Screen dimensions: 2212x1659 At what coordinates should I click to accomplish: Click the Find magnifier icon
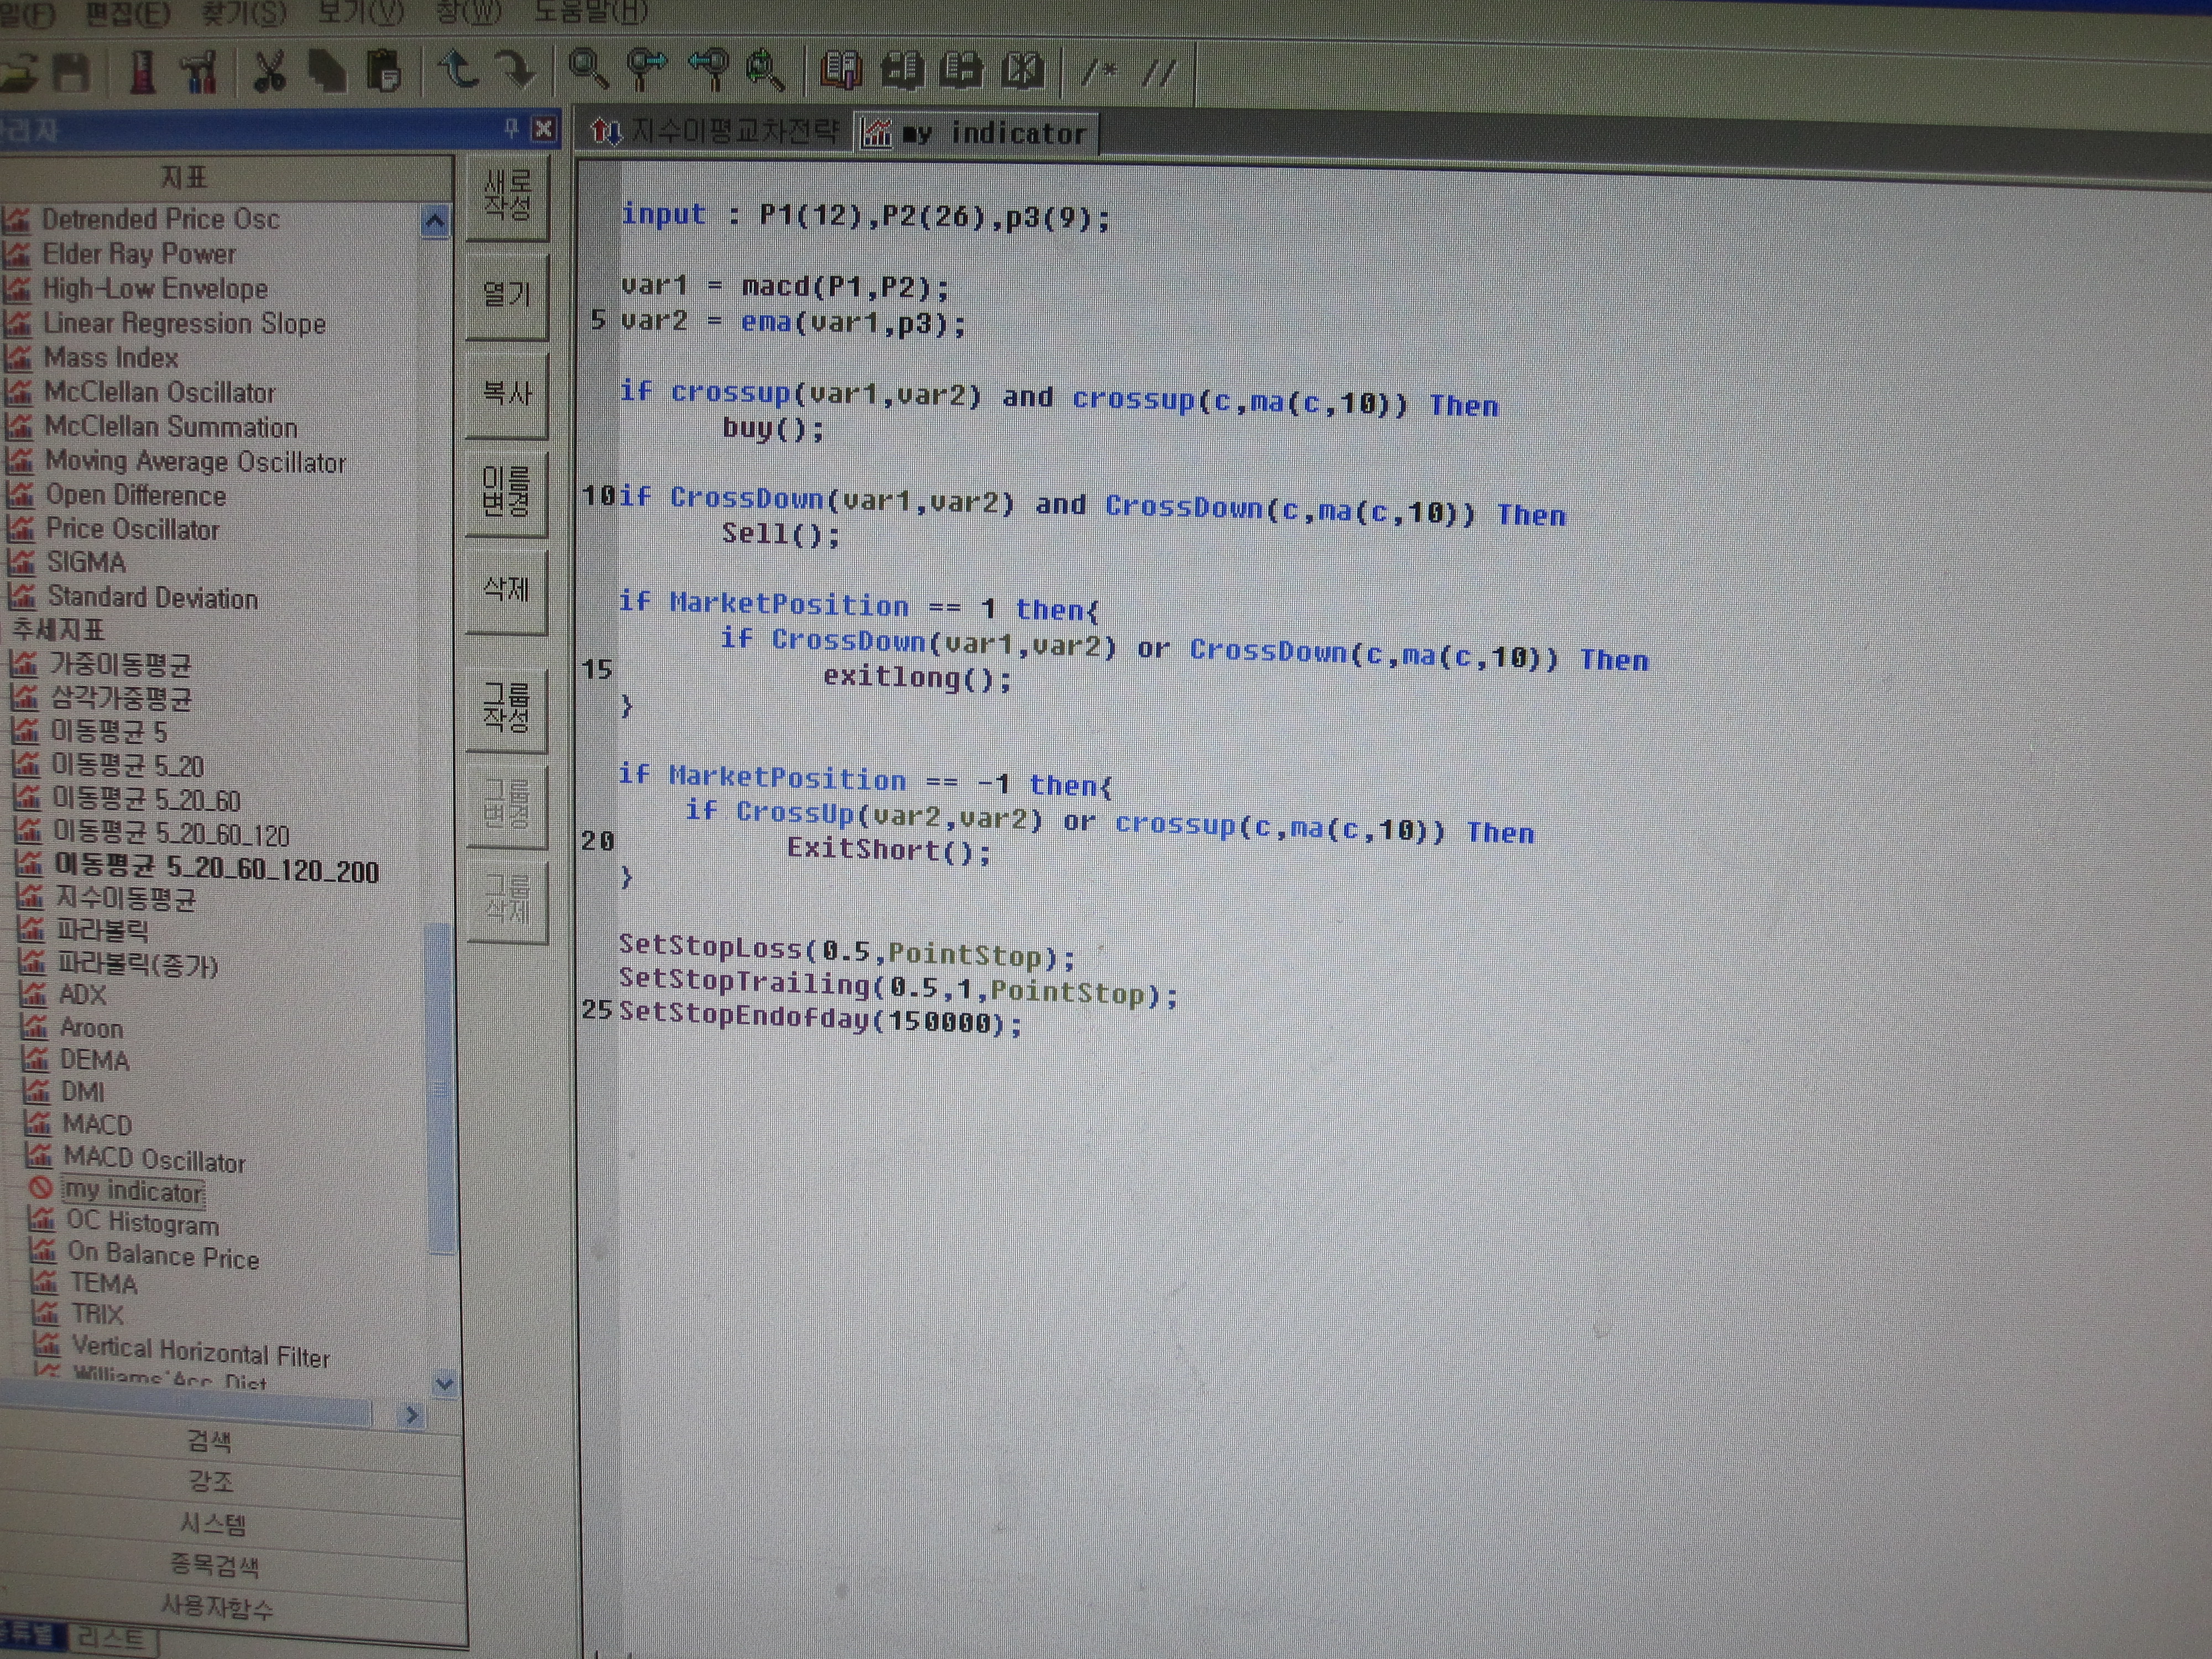pos(587,69)
